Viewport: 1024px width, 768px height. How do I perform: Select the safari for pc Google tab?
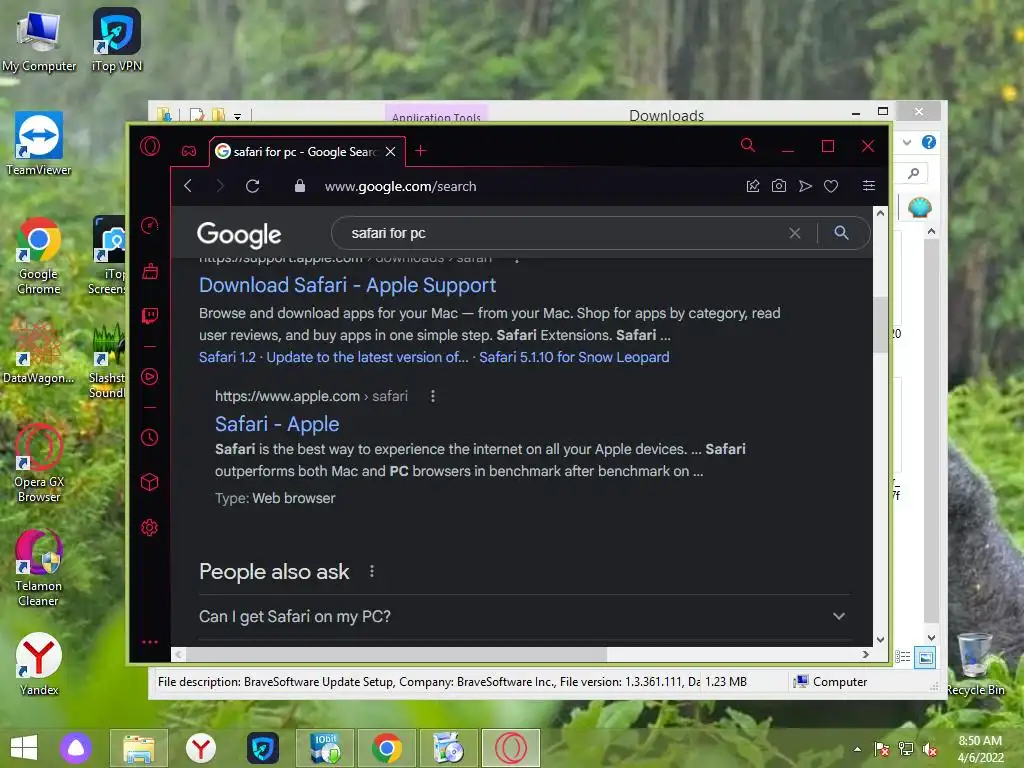click(x=306, y=152)
